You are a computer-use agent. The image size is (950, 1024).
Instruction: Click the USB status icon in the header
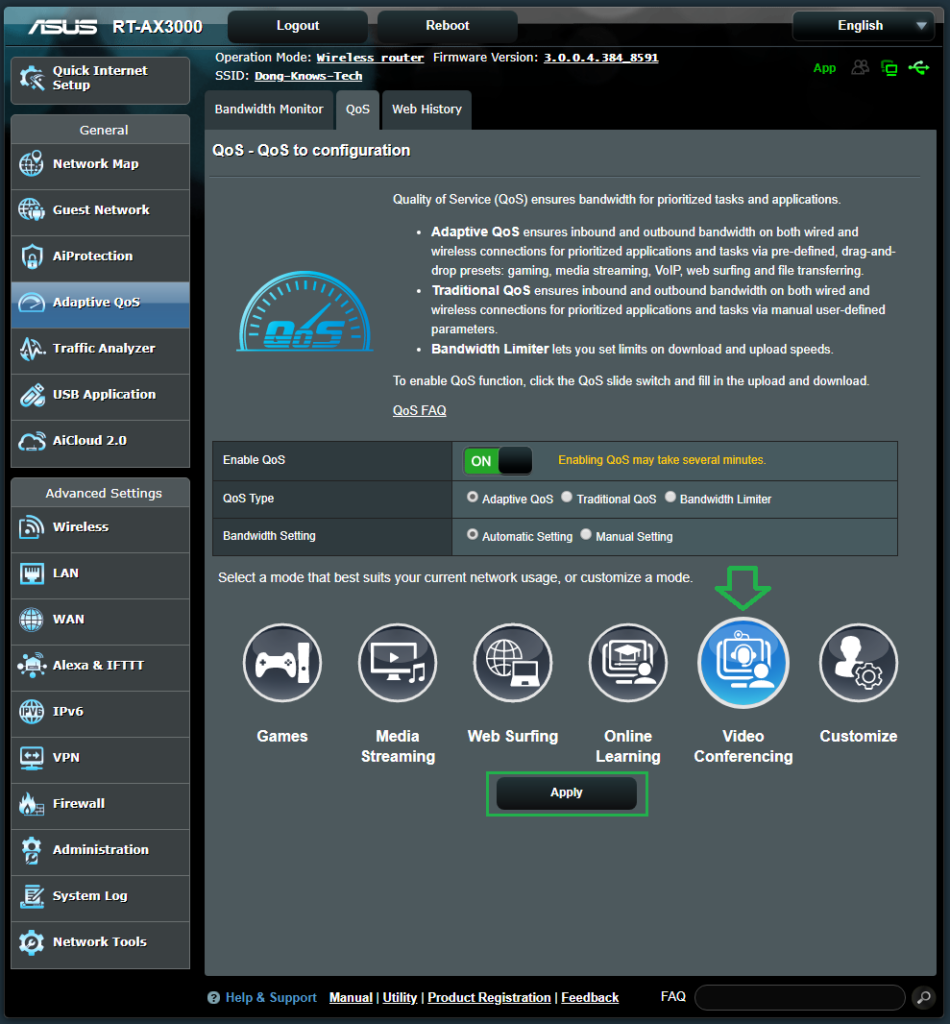tap(919, 68)
